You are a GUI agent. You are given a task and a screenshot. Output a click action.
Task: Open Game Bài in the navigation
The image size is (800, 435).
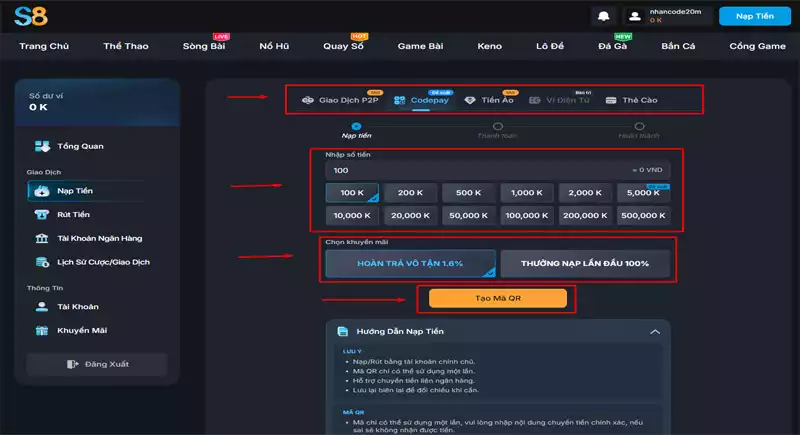(420, 46)
